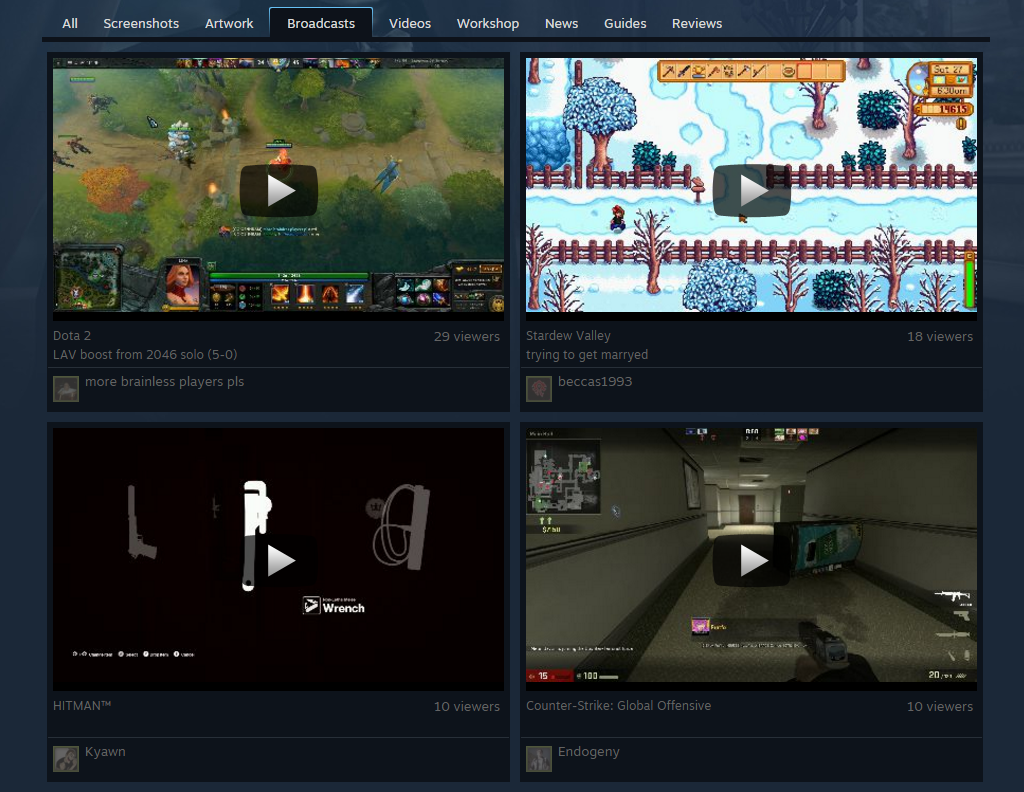Image resolution: width=1024 pixels, height=792 pixels.
Task: Click the Artwork tab
Action: pyautogui.click(x=229, y=23)
